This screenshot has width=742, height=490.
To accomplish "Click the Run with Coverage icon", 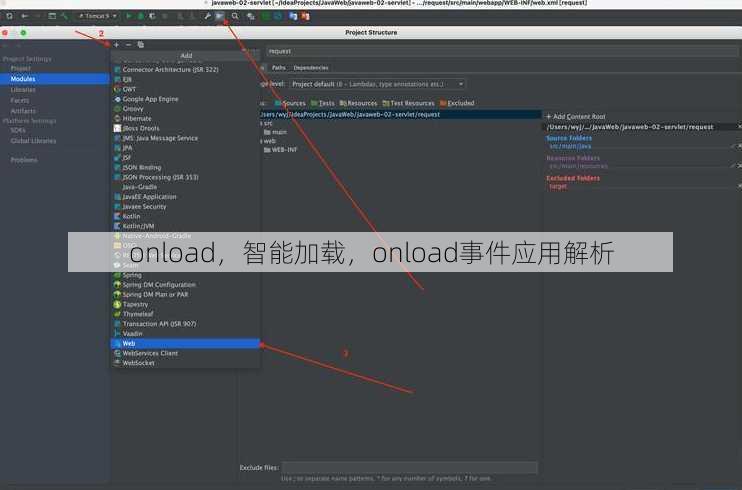I will click(152, 16).
